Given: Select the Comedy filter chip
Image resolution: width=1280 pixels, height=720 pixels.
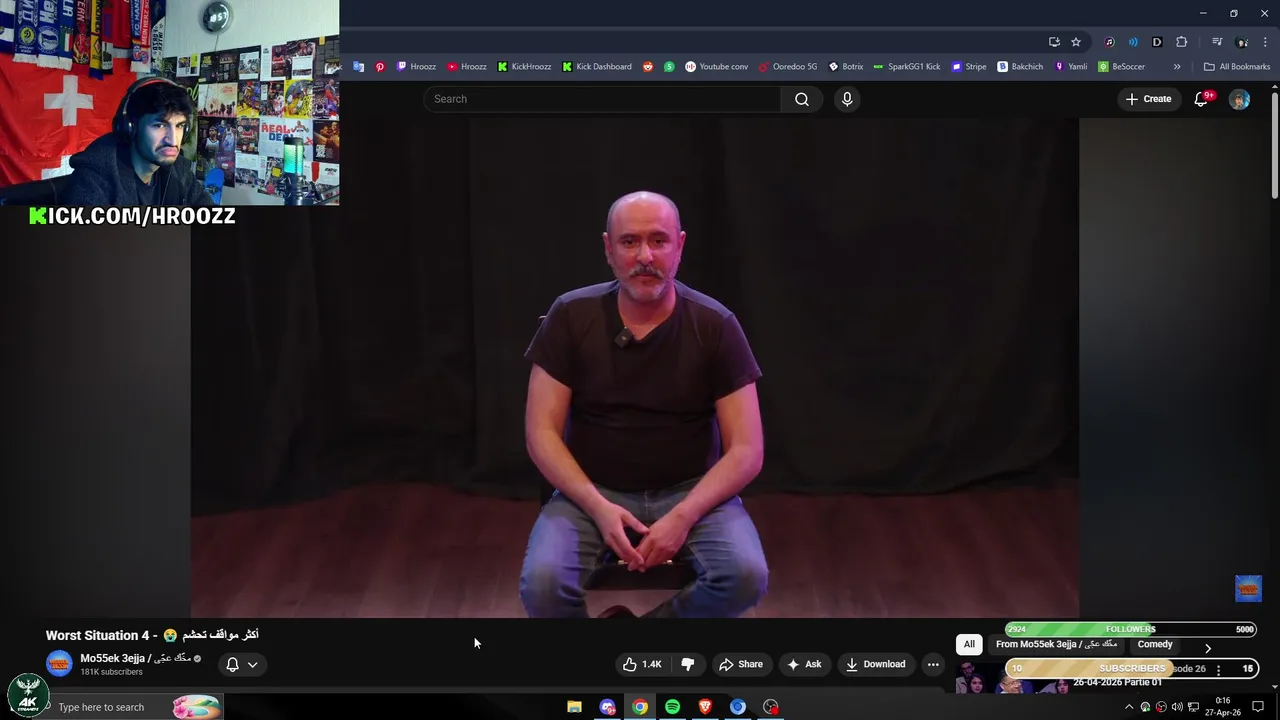Looking at the screenshot, I should click(x=1155, y=644).
